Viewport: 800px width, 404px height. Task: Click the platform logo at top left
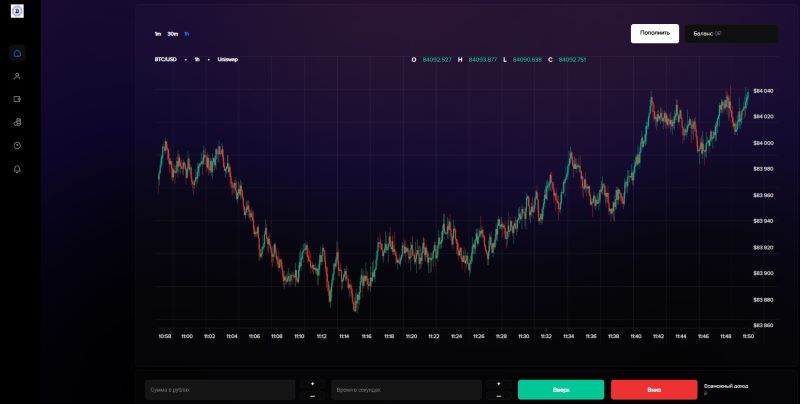tap(17, 11)
